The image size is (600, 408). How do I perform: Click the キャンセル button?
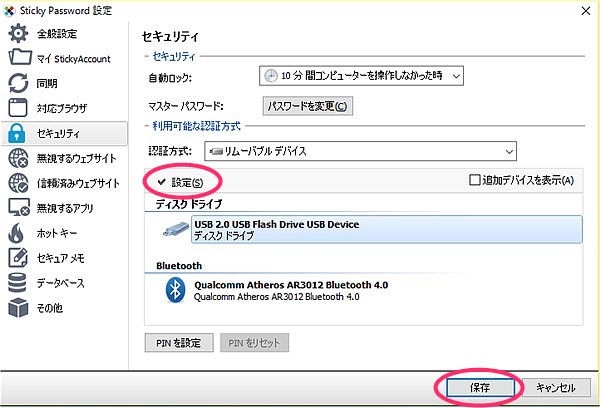click(556, 388)
